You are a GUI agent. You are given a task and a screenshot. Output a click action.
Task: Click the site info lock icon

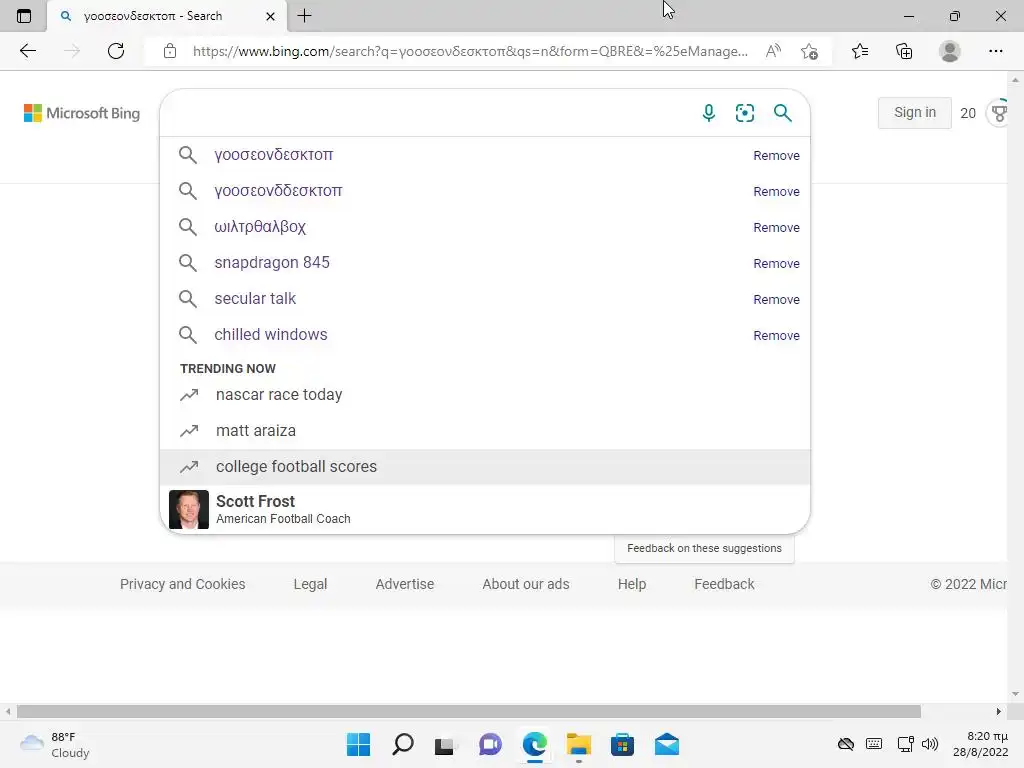[170, 51]
